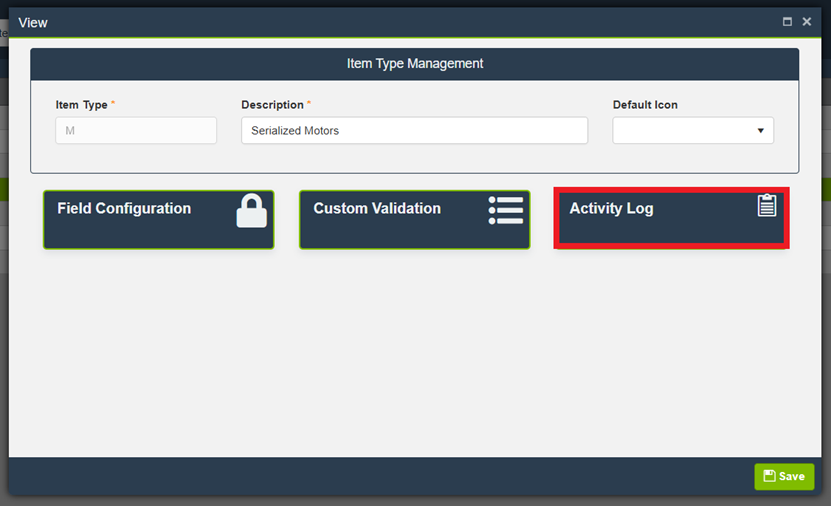Screen dimensions: 831x506
Task: Click the View dialog title text
Action: tap(33, 22)
